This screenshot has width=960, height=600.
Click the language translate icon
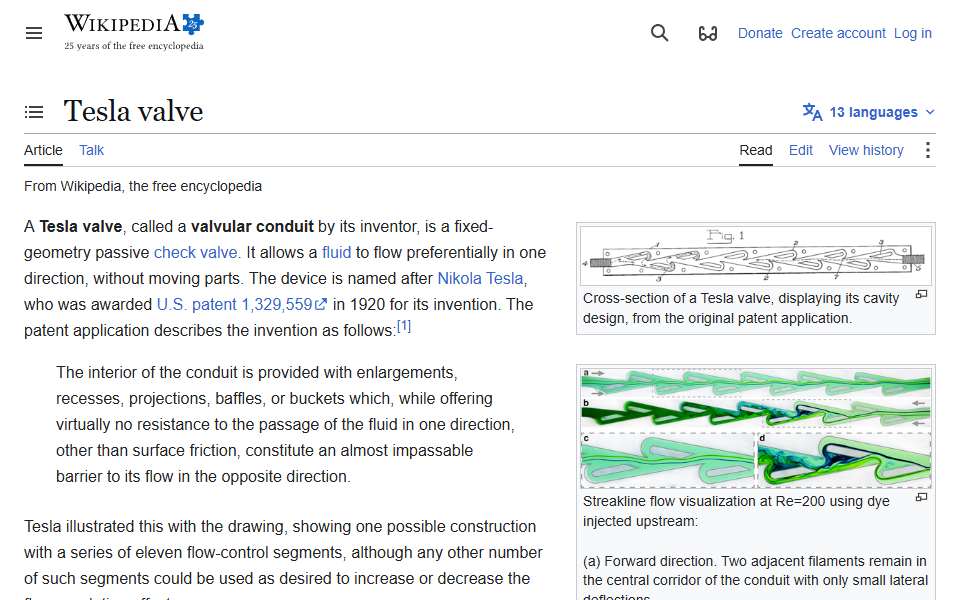[812, 112]
